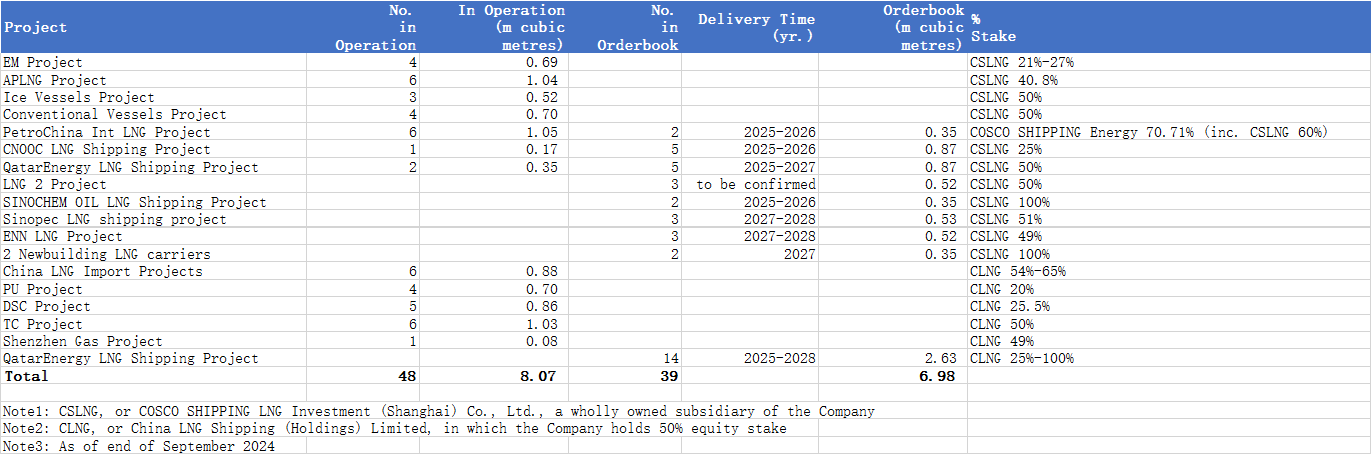Click the 'Shenzhen Gas Project' cell
The height and width of the screenshot is (455, 1372).
[153, 341]
